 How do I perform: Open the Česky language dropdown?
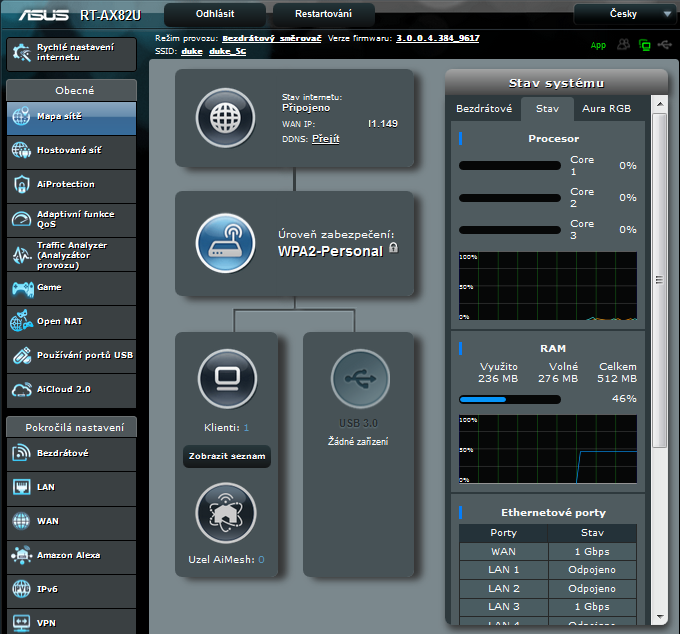[x=626, y=14]
